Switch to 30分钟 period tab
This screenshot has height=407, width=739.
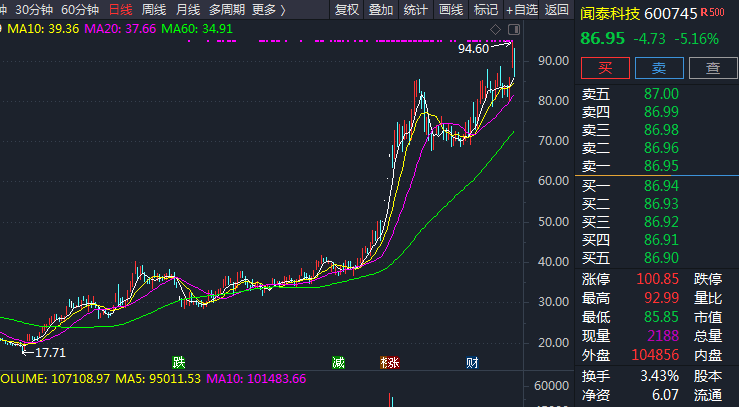point(34,9)
